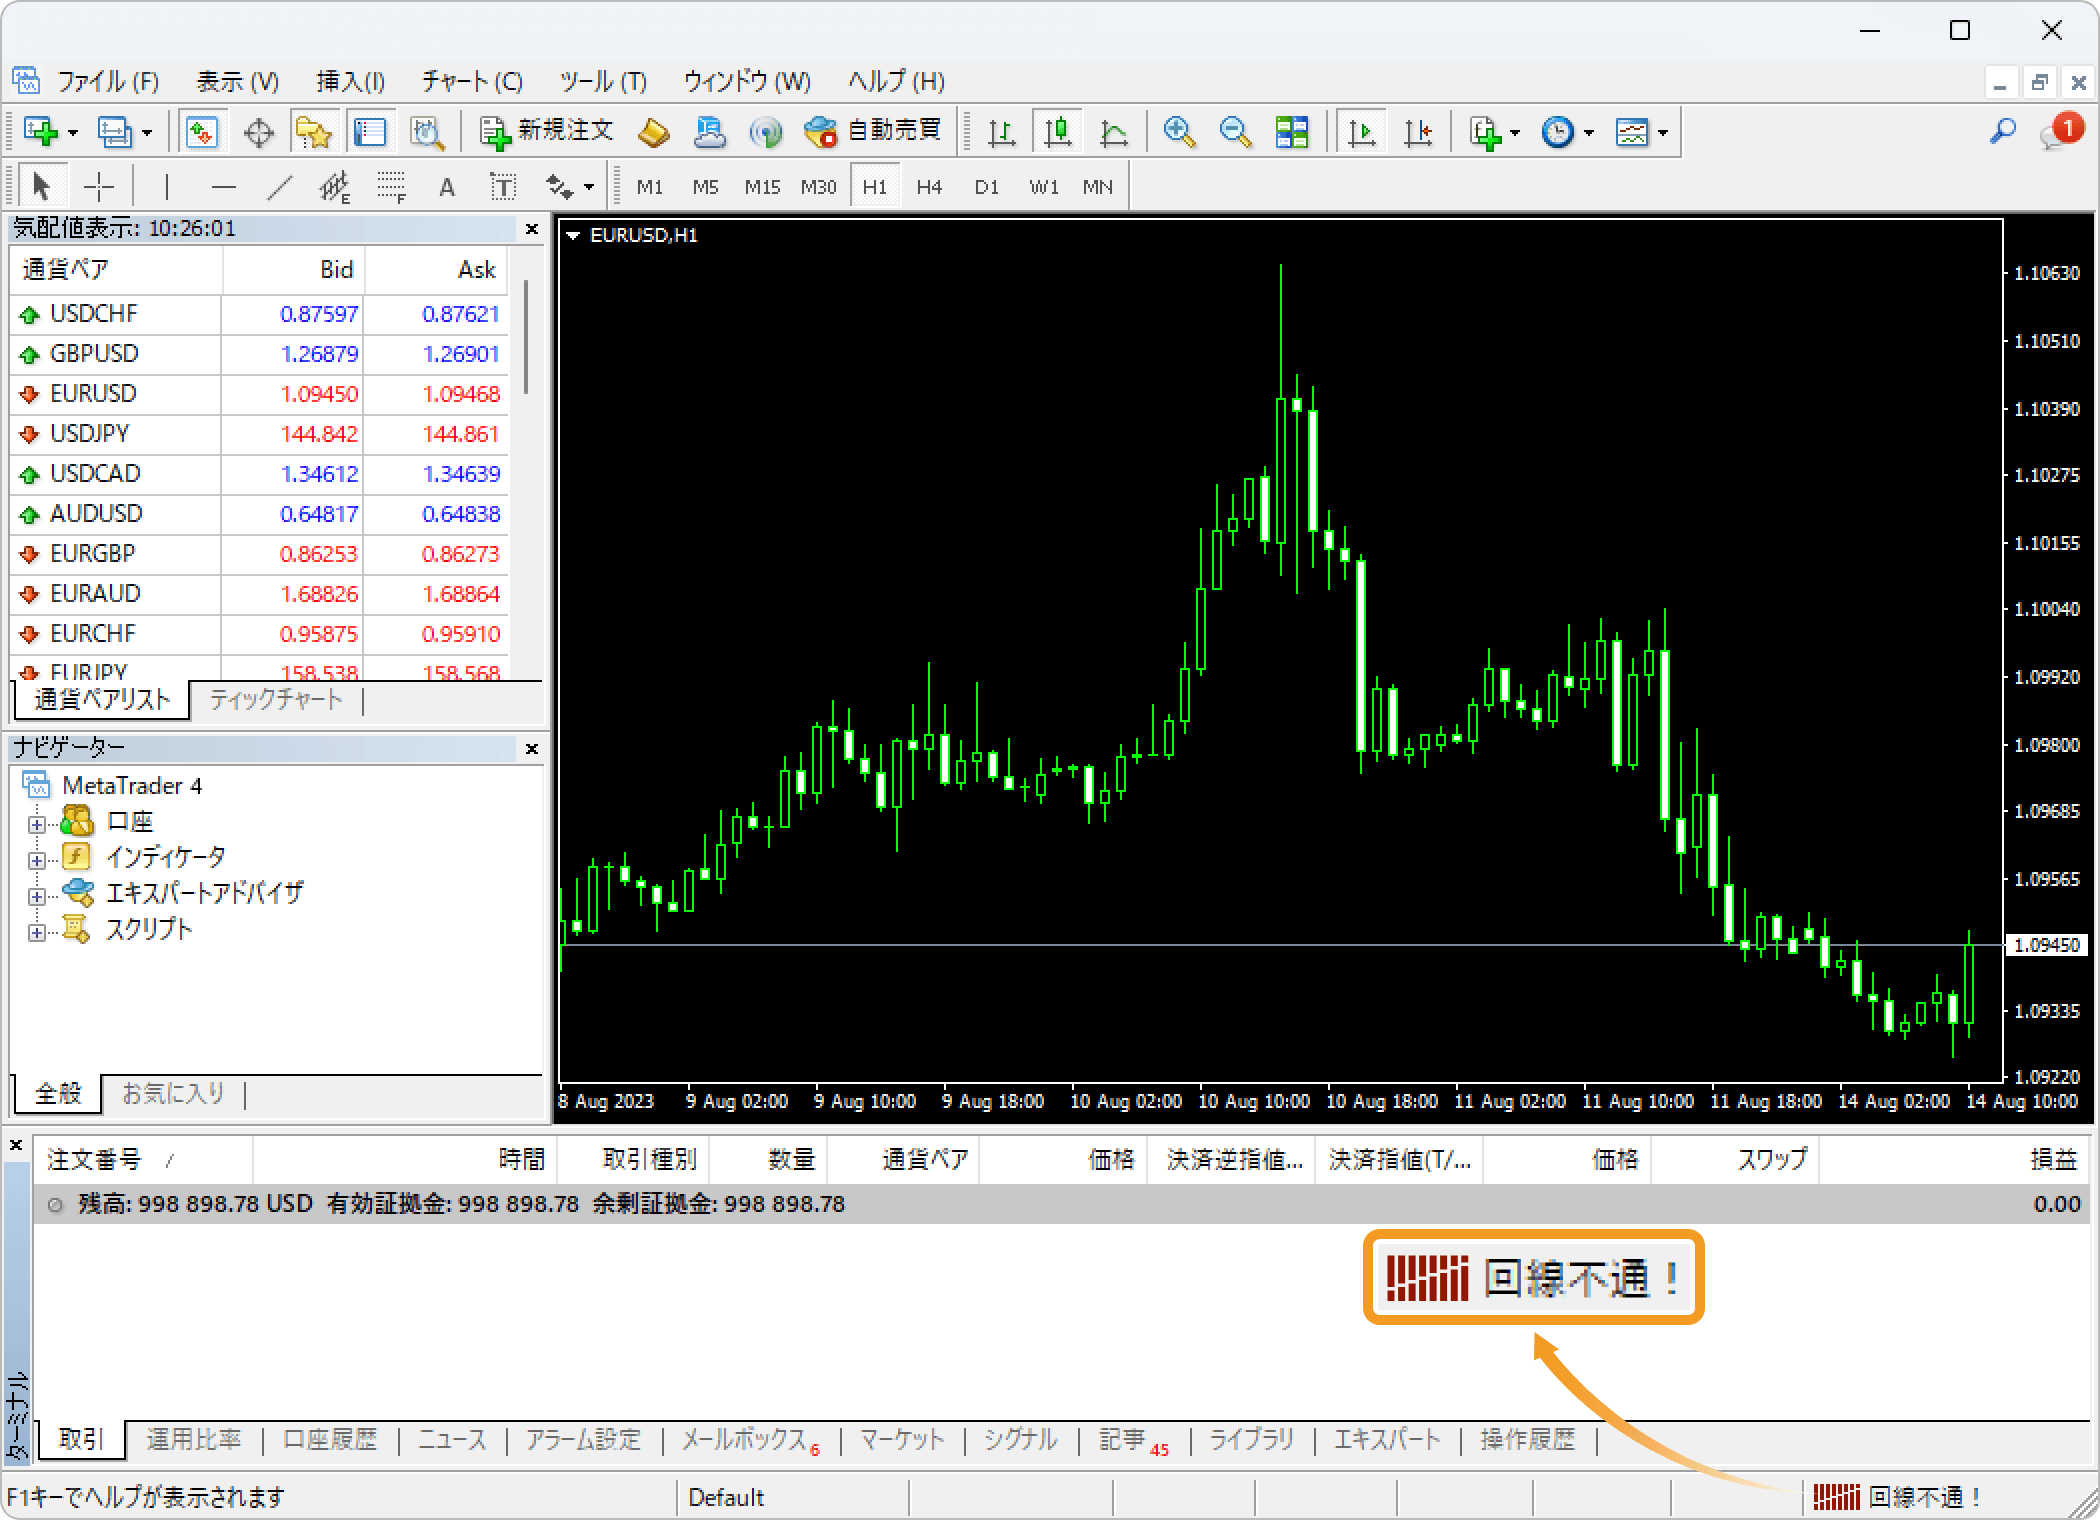Zoom out of the chart
Image resolution: width=2100 pixels, height=1520 pixels.
click(1235, 132)
